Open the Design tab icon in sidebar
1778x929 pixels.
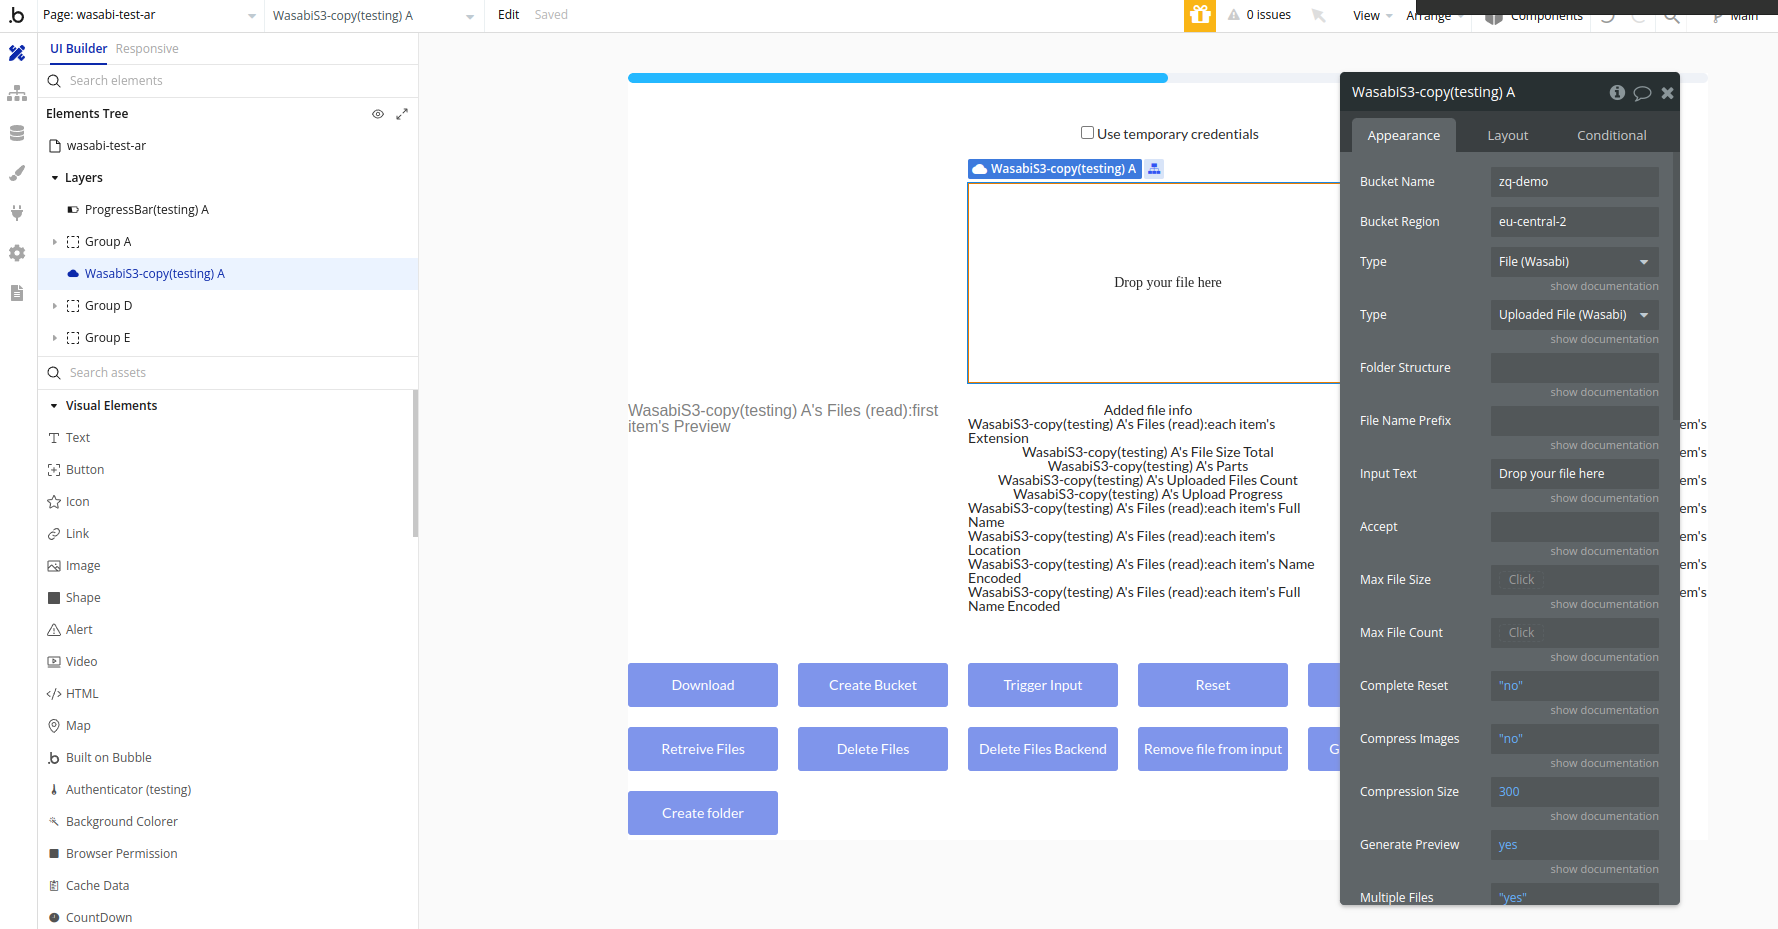(17, 53)
